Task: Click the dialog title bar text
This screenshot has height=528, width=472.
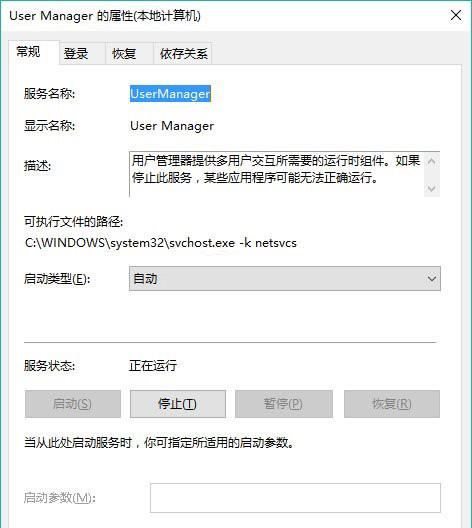Action: point(105,16)
